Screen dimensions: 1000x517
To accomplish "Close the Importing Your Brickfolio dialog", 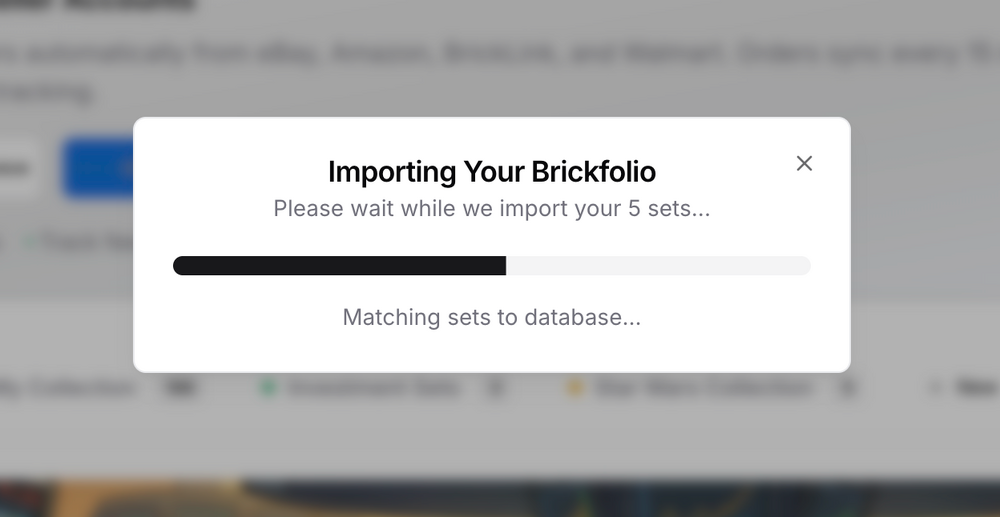I will click(x=804, y=163).
